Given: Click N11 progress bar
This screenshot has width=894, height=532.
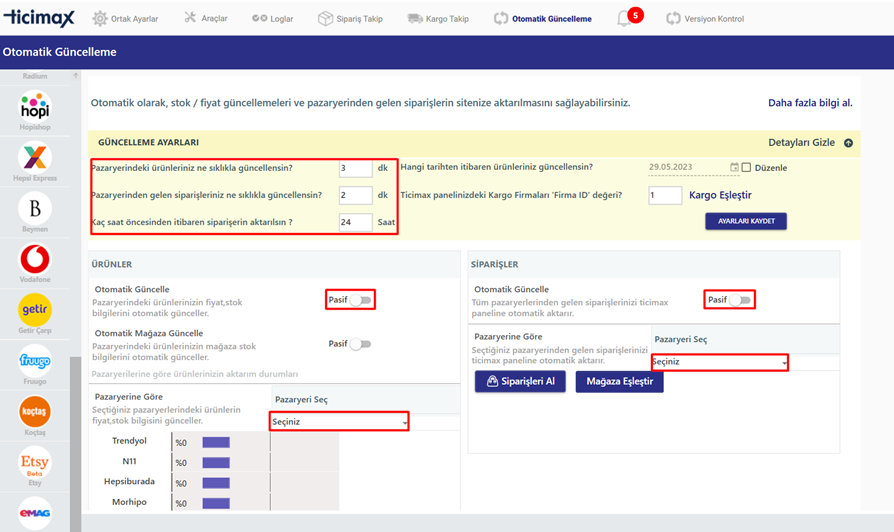Looking at the screenshot, I should [216, 462].
